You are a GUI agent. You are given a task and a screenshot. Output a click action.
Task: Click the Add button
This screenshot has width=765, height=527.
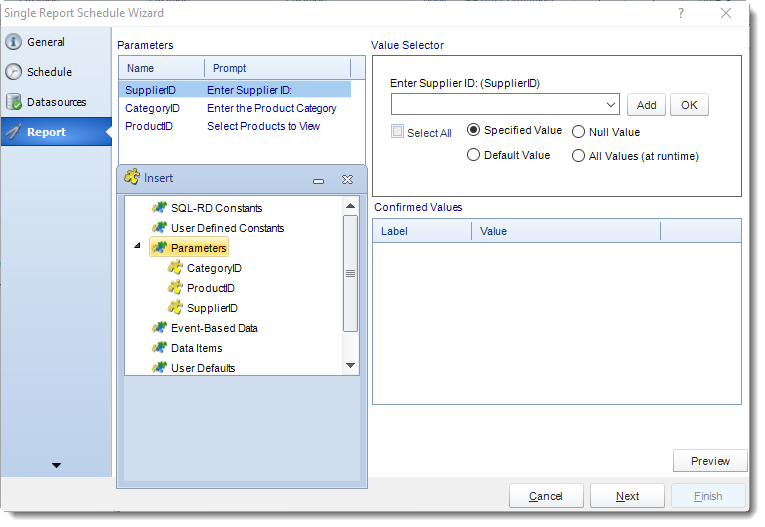(x=646, y=105)
